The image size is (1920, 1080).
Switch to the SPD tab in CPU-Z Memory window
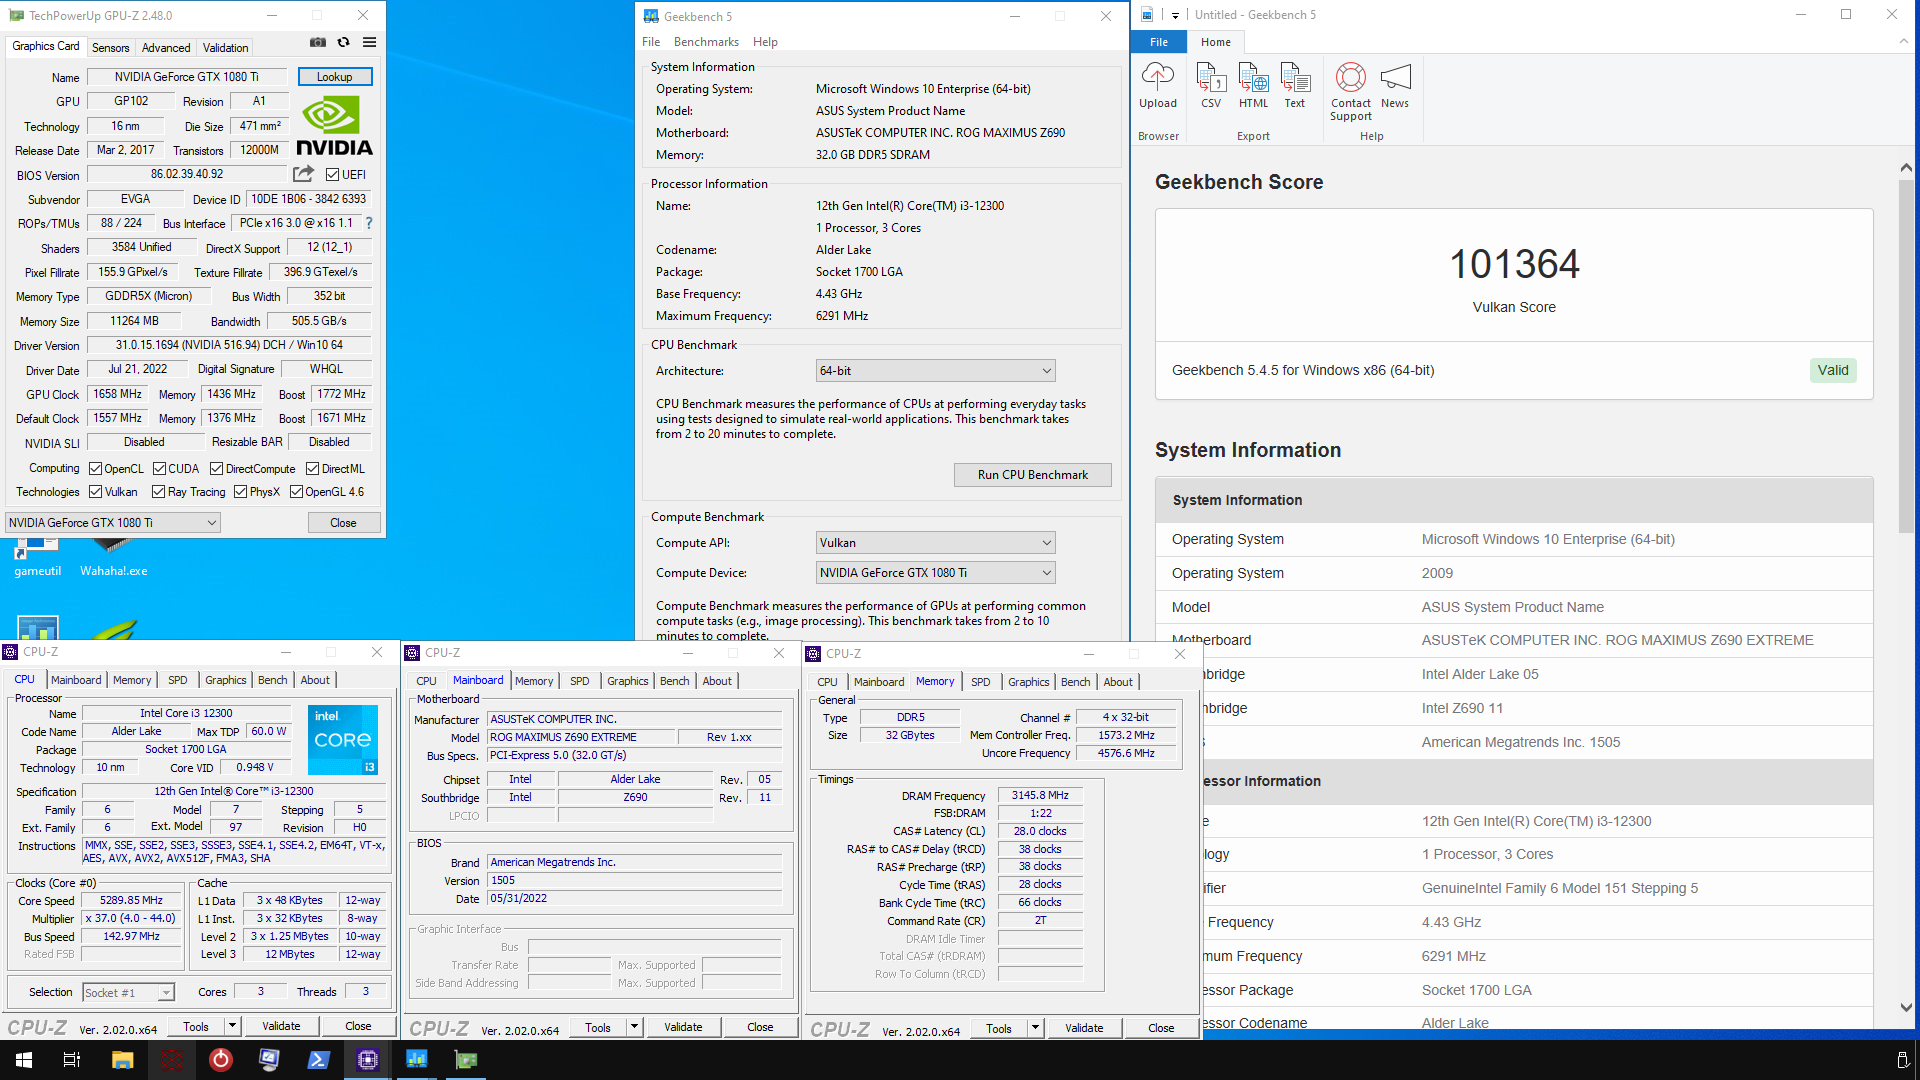[980, 682]
